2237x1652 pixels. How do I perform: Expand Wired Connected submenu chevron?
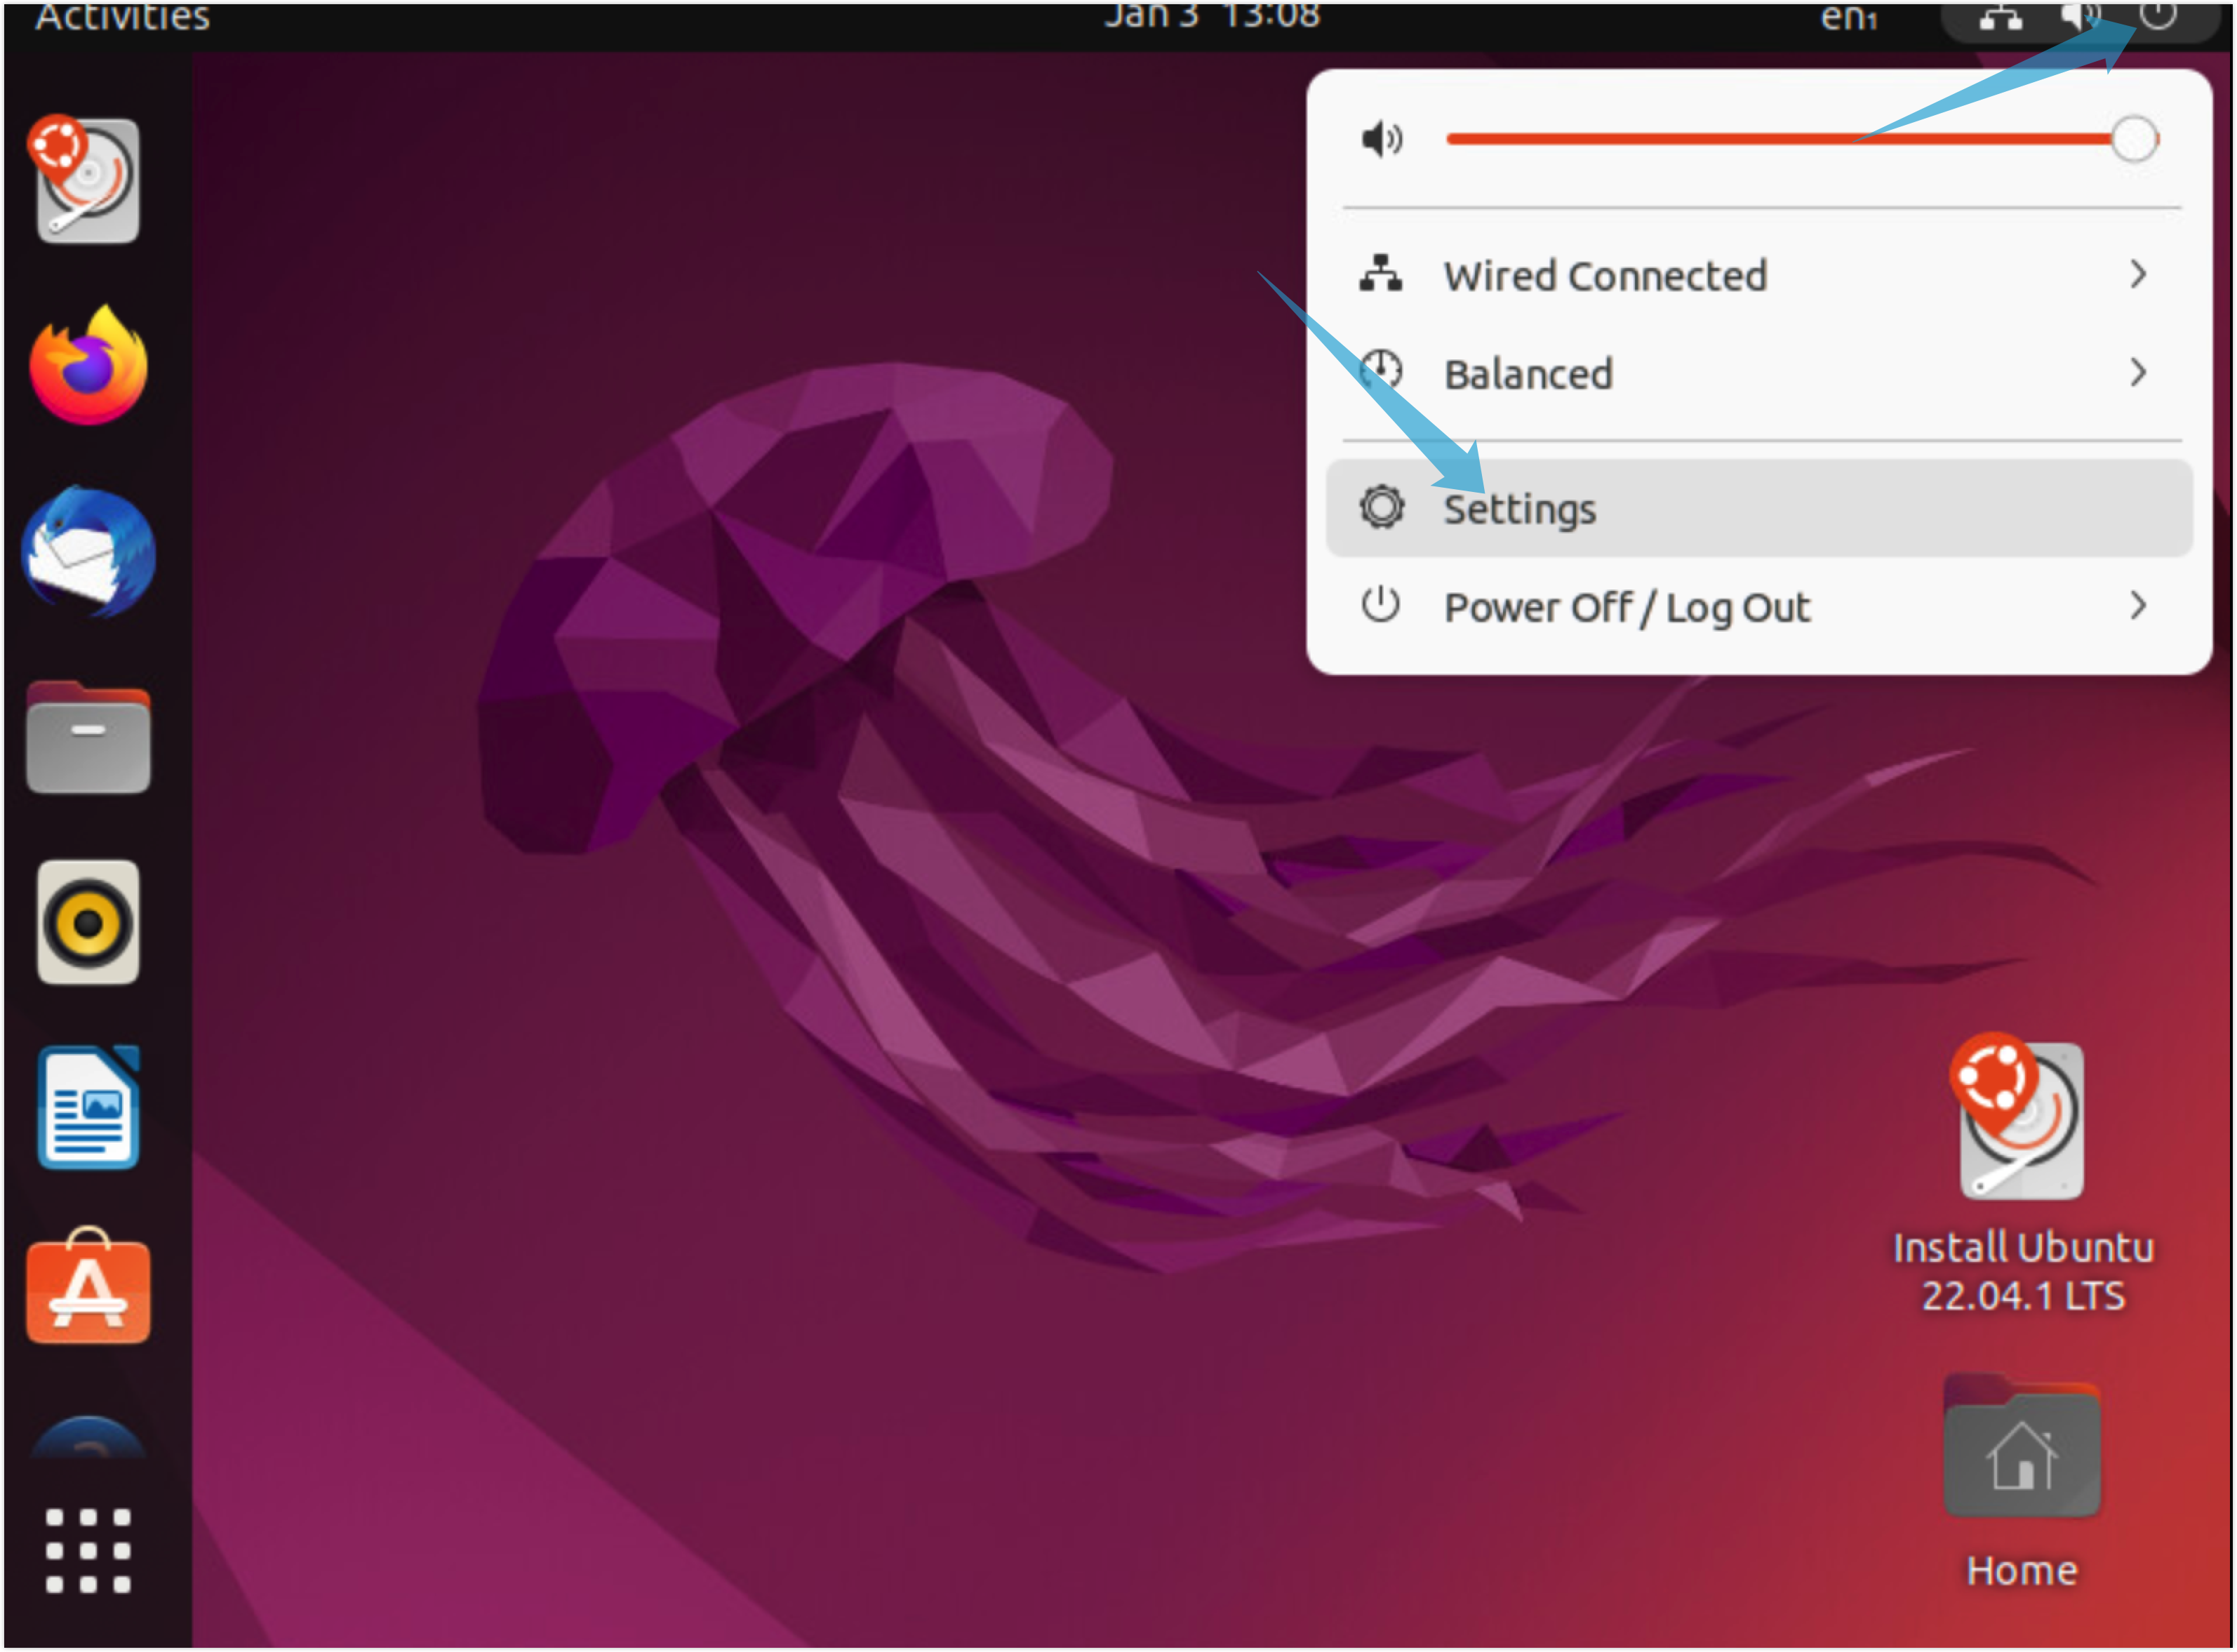(x=2138, y=274)
